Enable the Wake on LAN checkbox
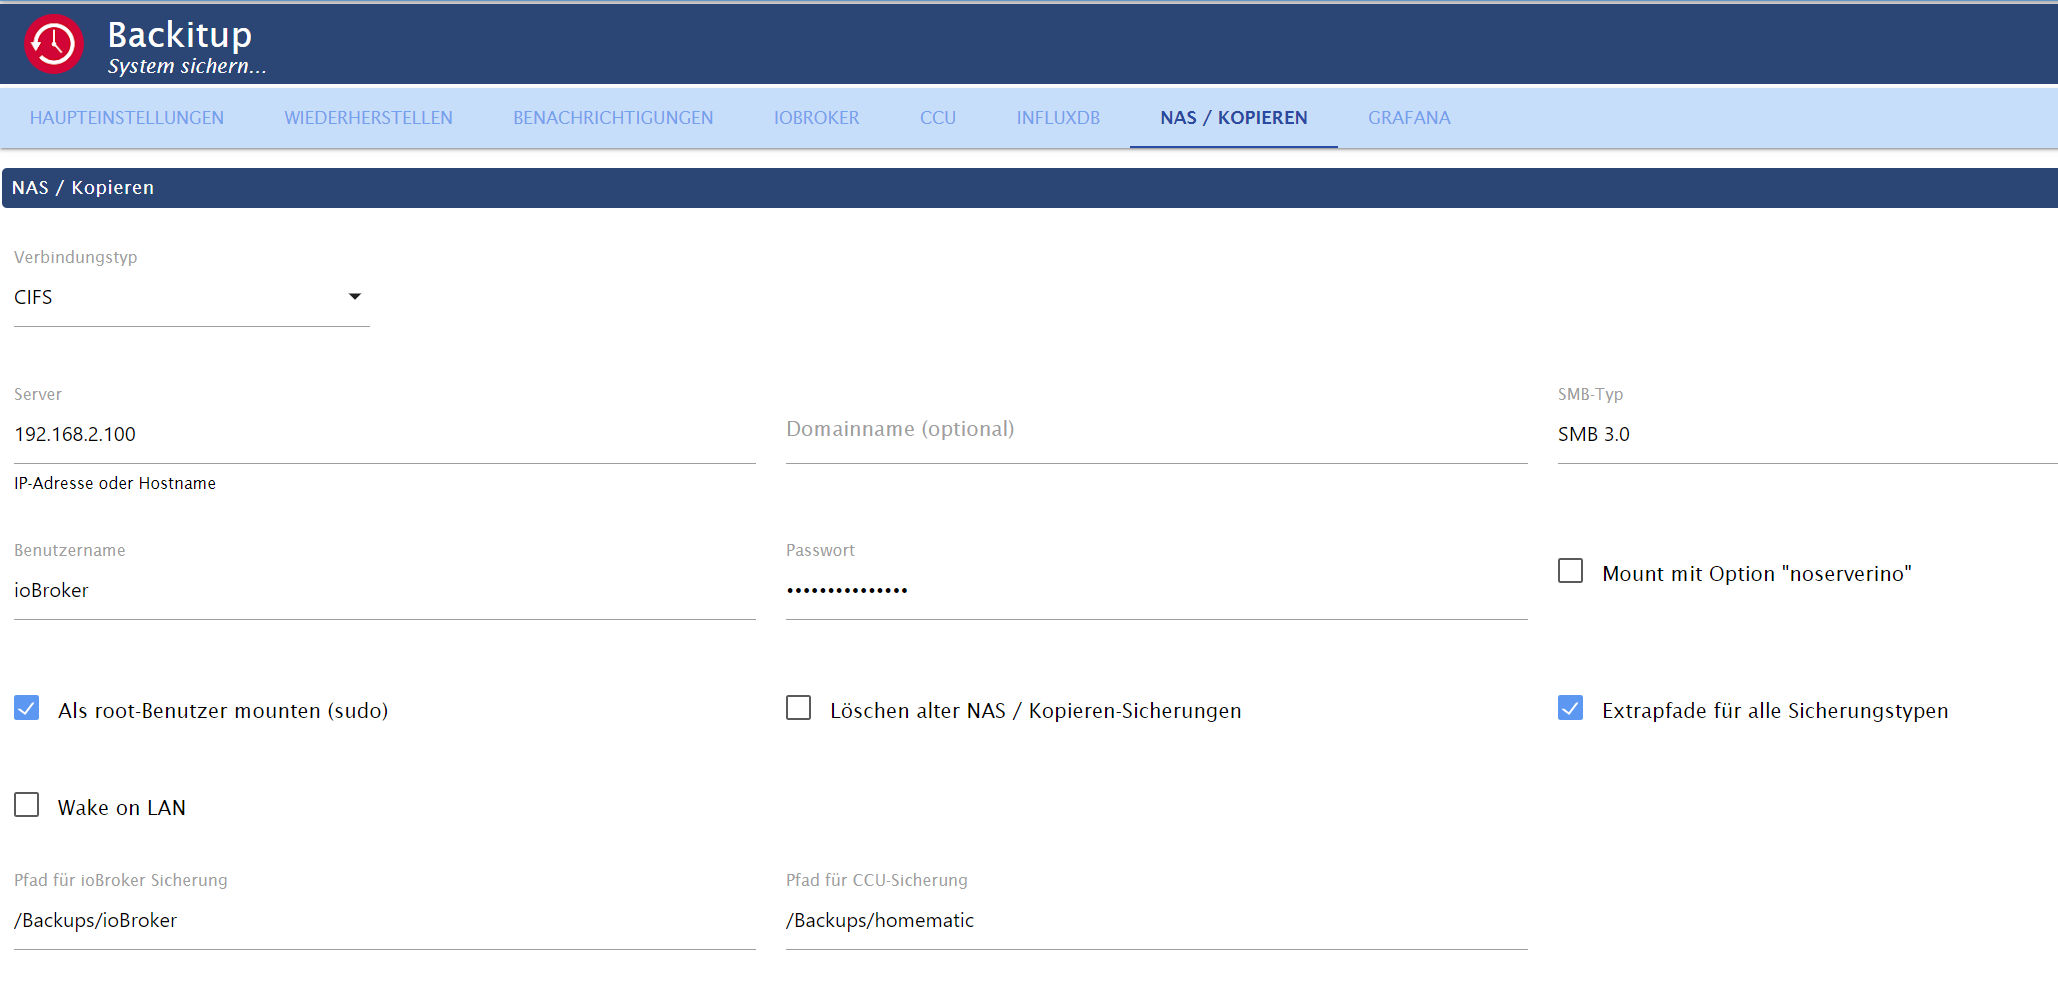The image size is (2058, 1002). [x=27, y=805]
